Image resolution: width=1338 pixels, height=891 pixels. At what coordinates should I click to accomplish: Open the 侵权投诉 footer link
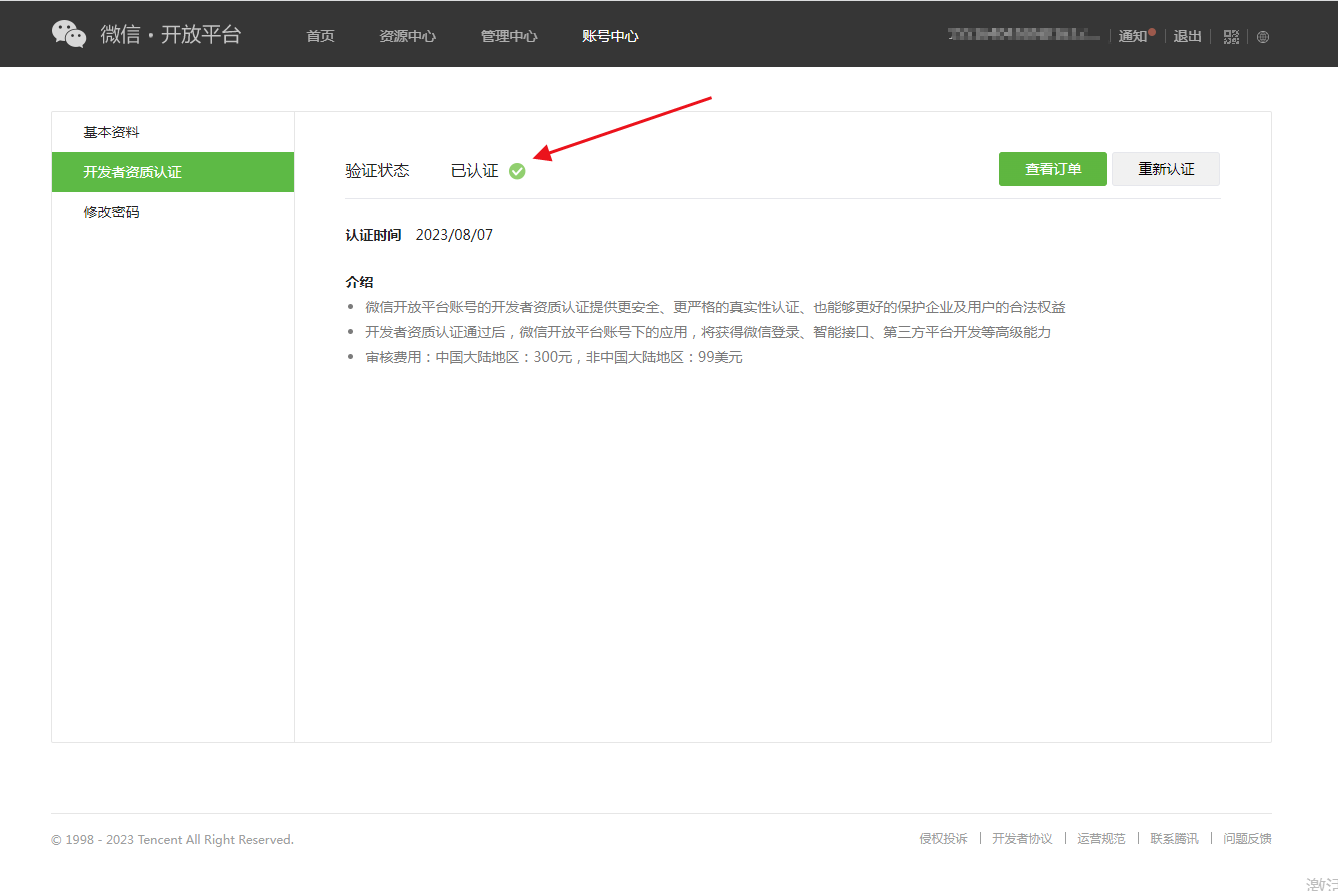(x=943, y=839)
